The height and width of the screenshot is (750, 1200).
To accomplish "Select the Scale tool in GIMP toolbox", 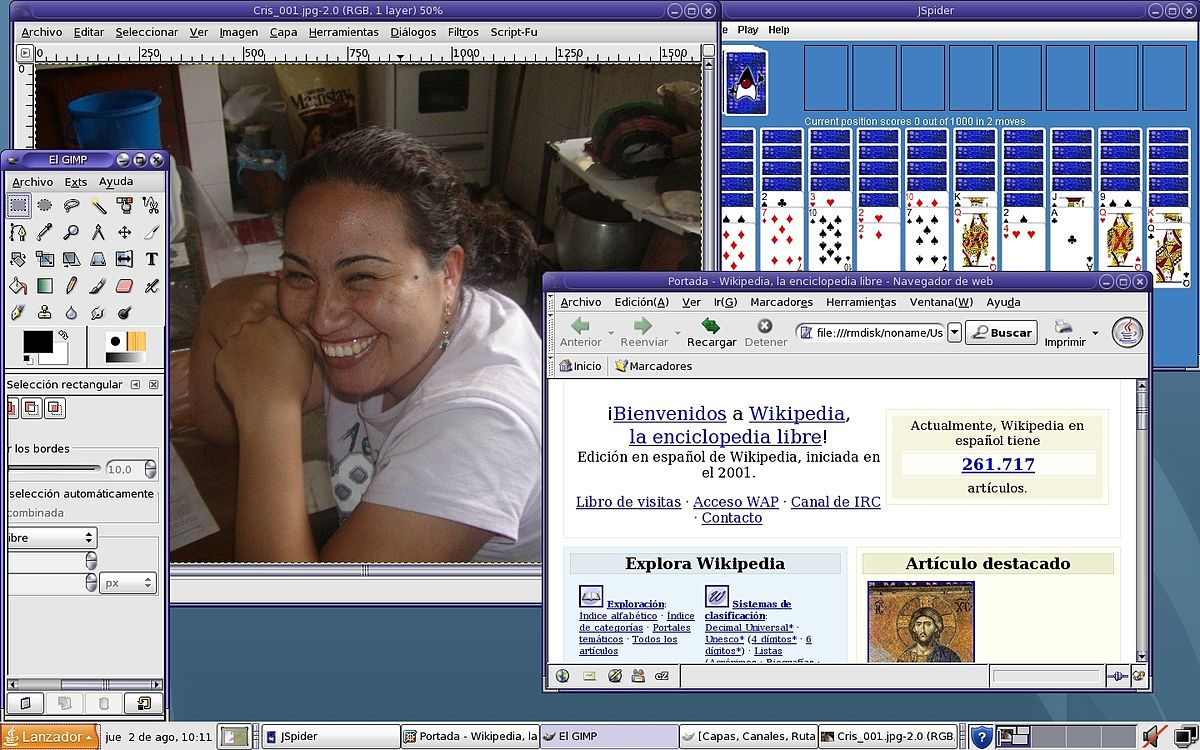I will [x=45, y=259].
